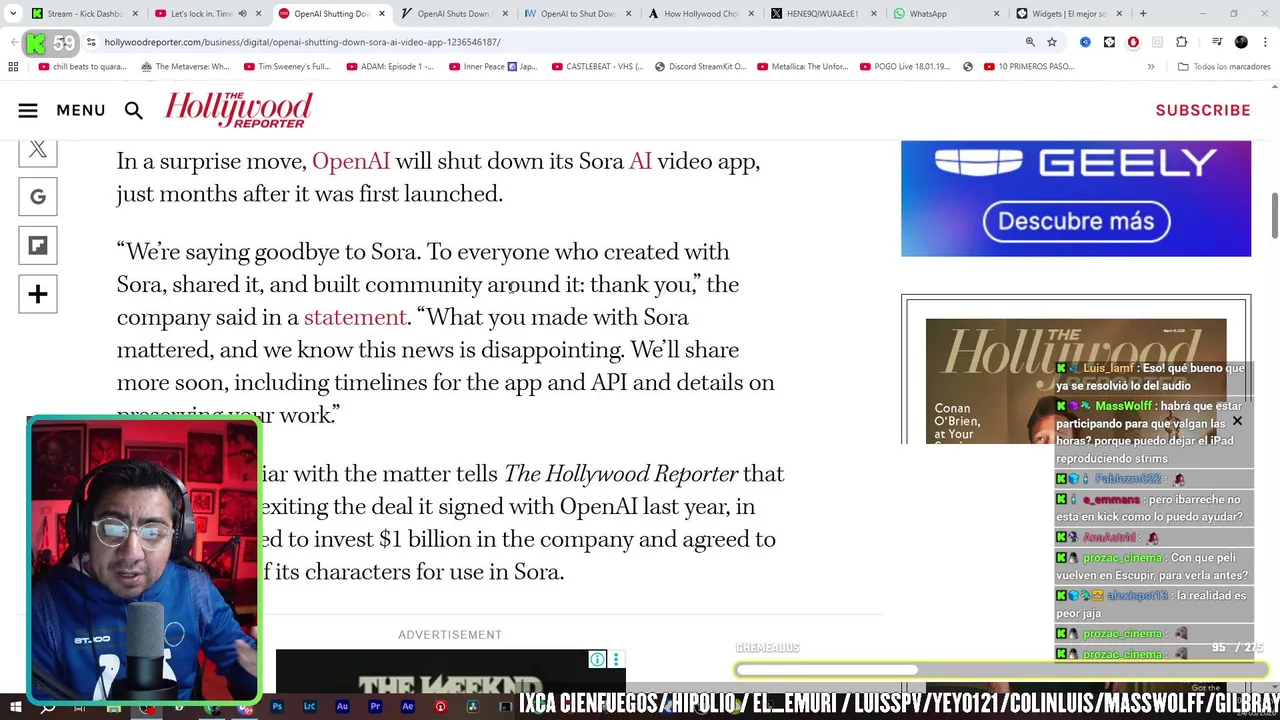This screenshot has width=1280, height=720.
Task: Click the site search magnifier icon
Action: tap(134, 110)
